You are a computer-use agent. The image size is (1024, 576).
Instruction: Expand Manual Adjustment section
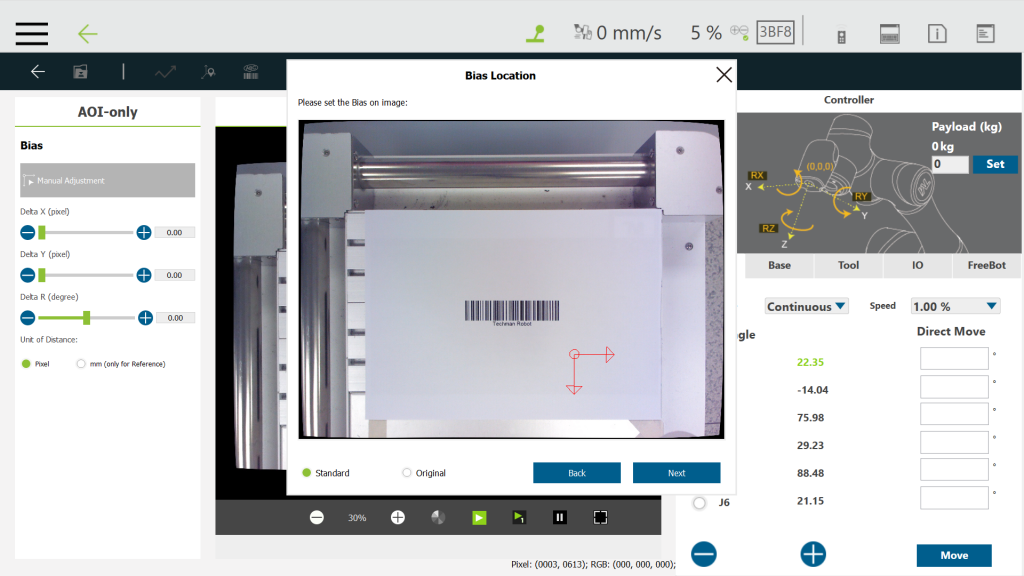(107, 180)
